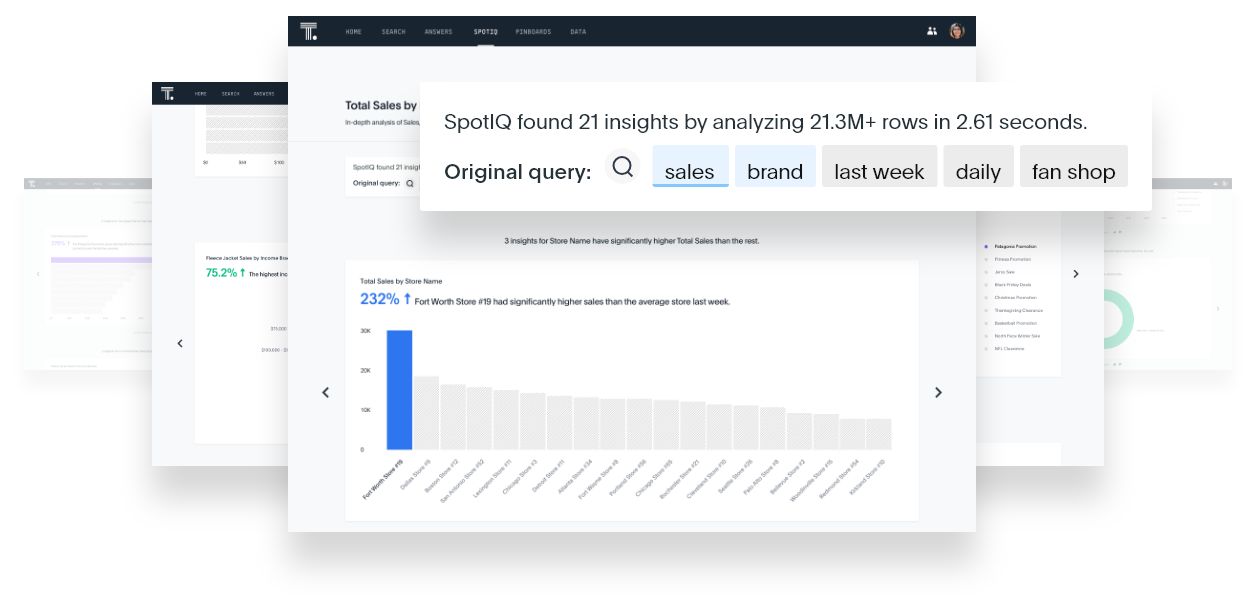Click the blue Fort Worth Store #19 bar

point(399,390)
